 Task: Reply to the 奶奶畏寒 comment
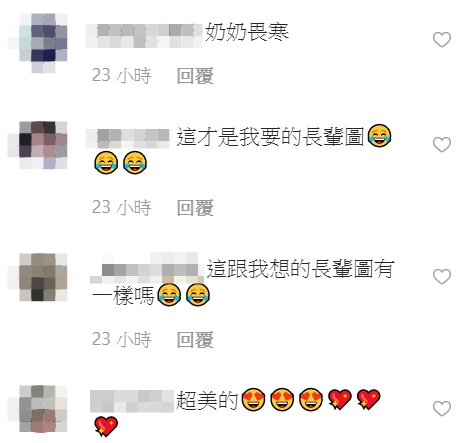point(195,76)
